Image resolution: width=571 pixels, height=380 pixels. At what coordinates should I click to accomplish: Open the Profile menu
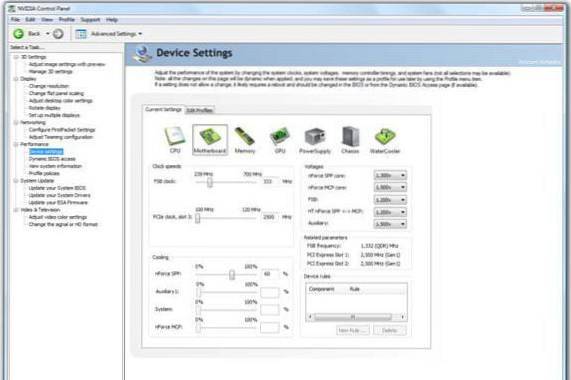tap(67, 20)
